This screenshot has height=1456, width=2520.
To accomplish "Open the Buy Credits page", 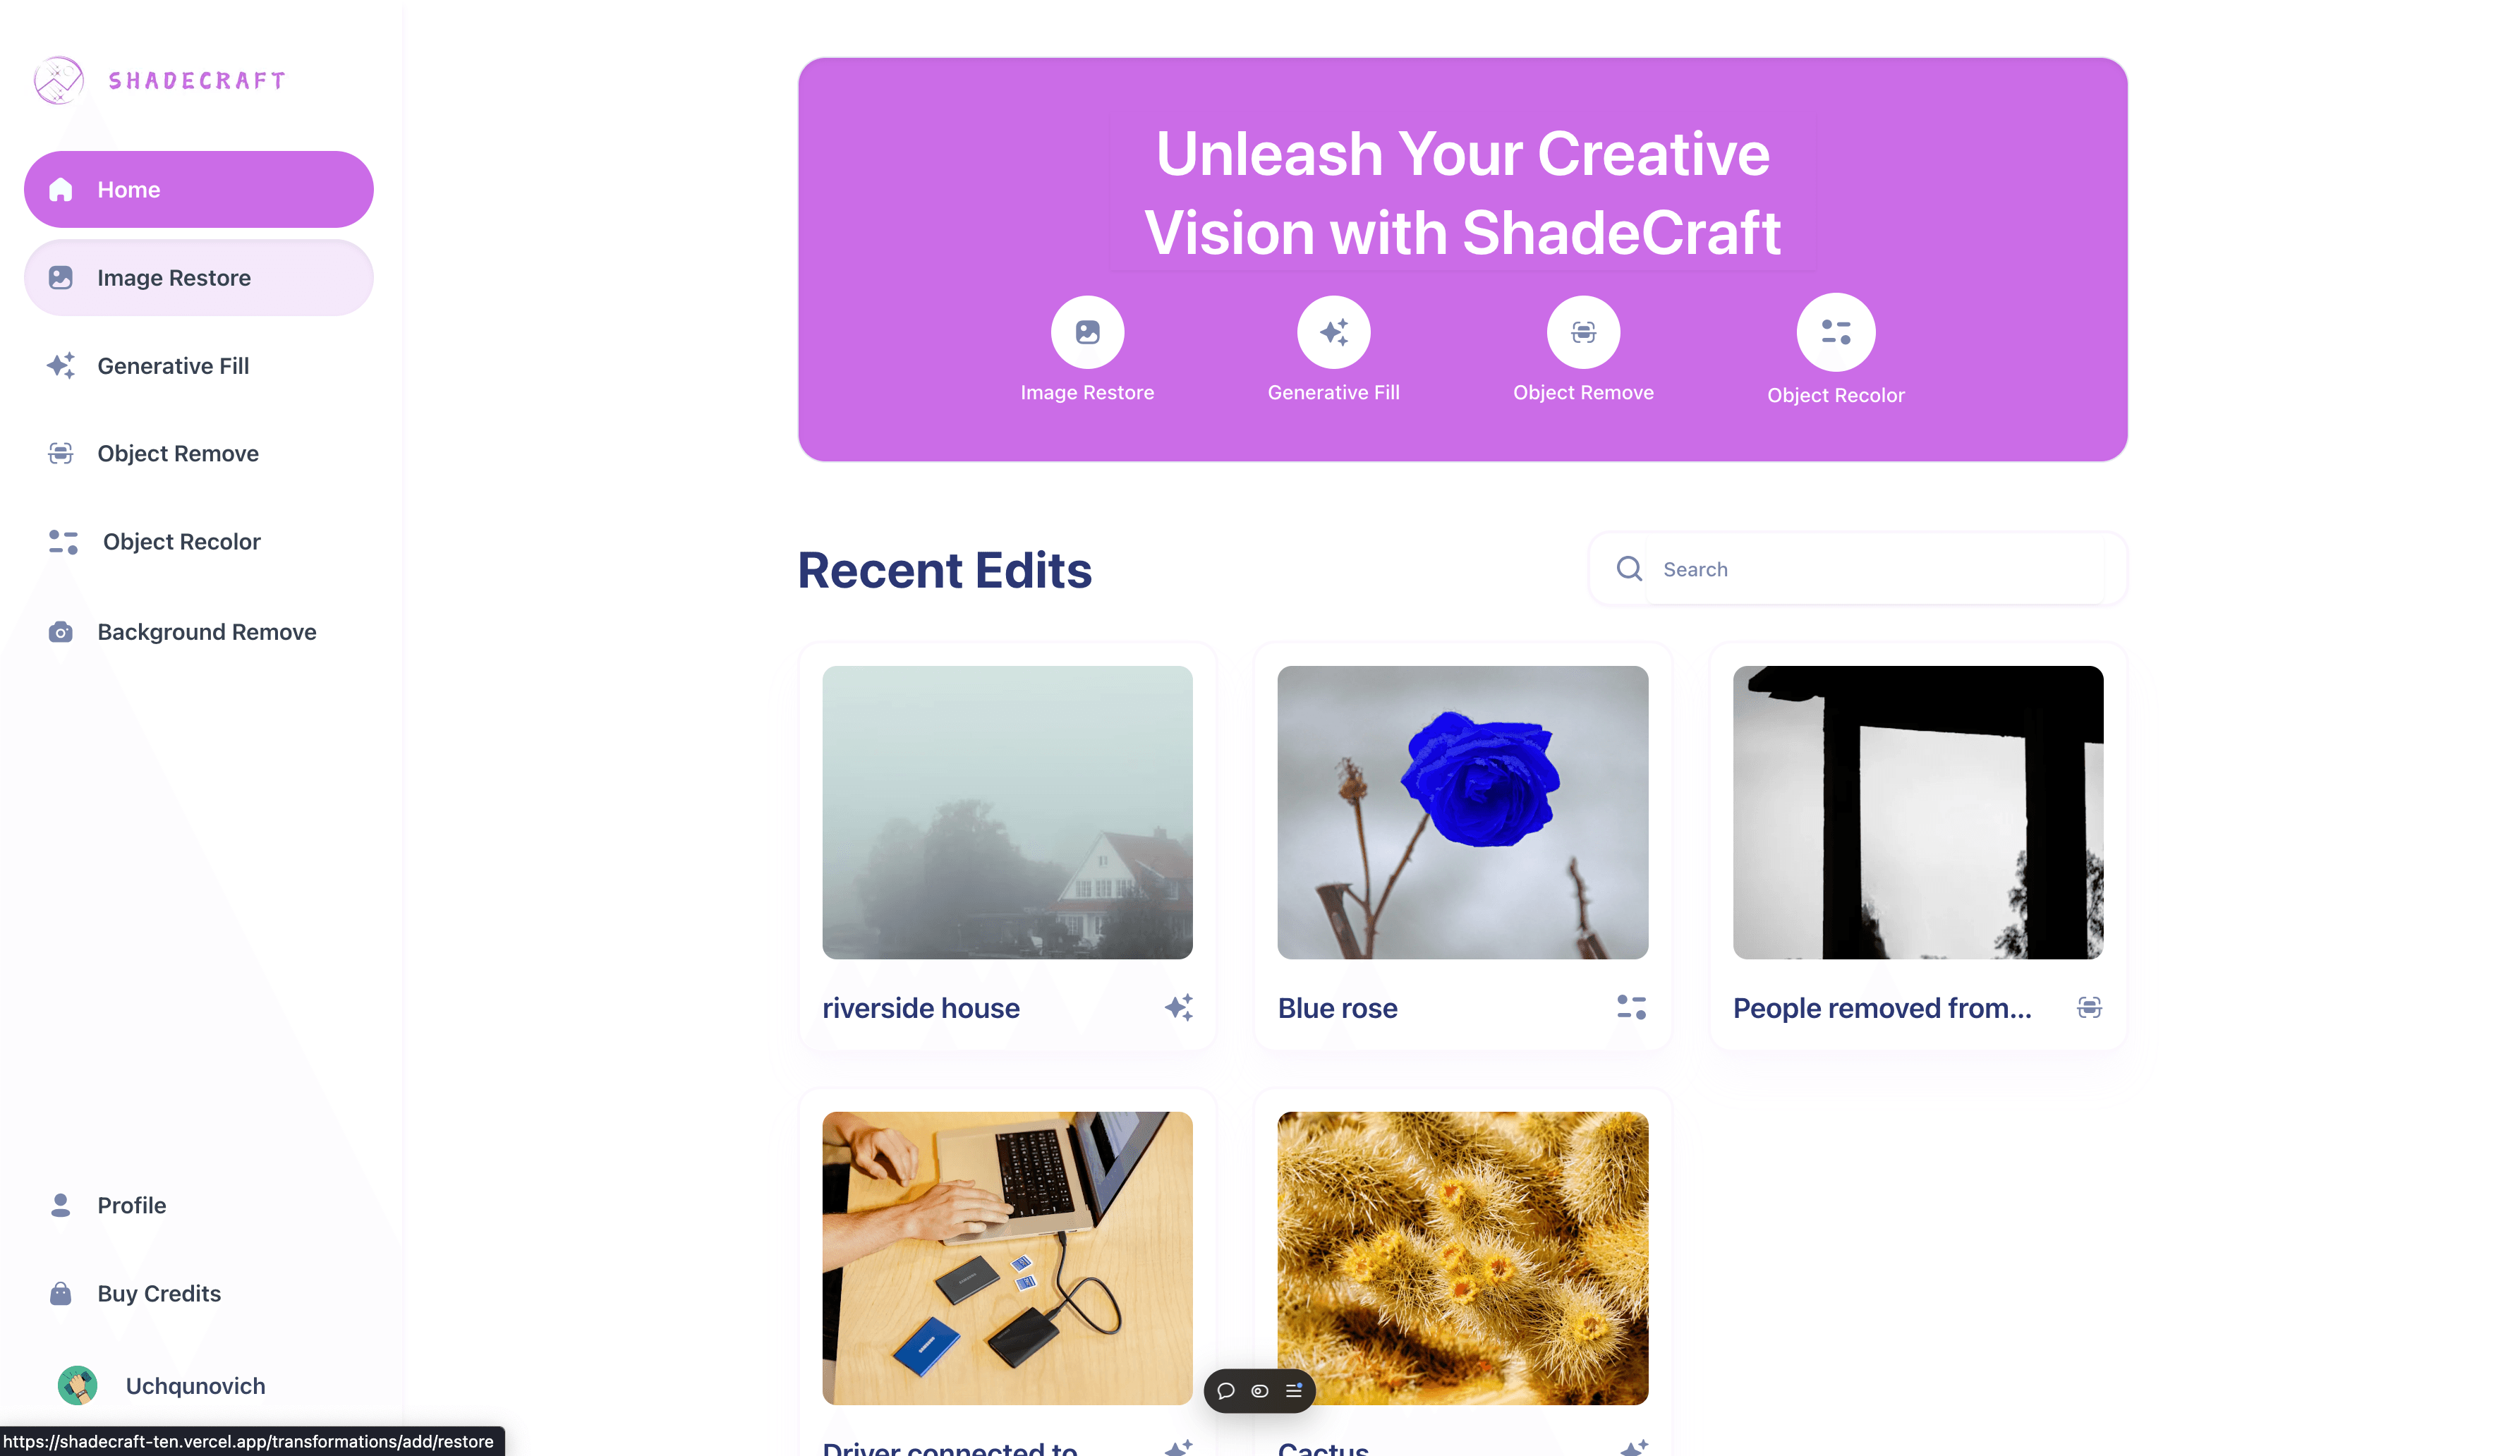I will point(198,1293).
